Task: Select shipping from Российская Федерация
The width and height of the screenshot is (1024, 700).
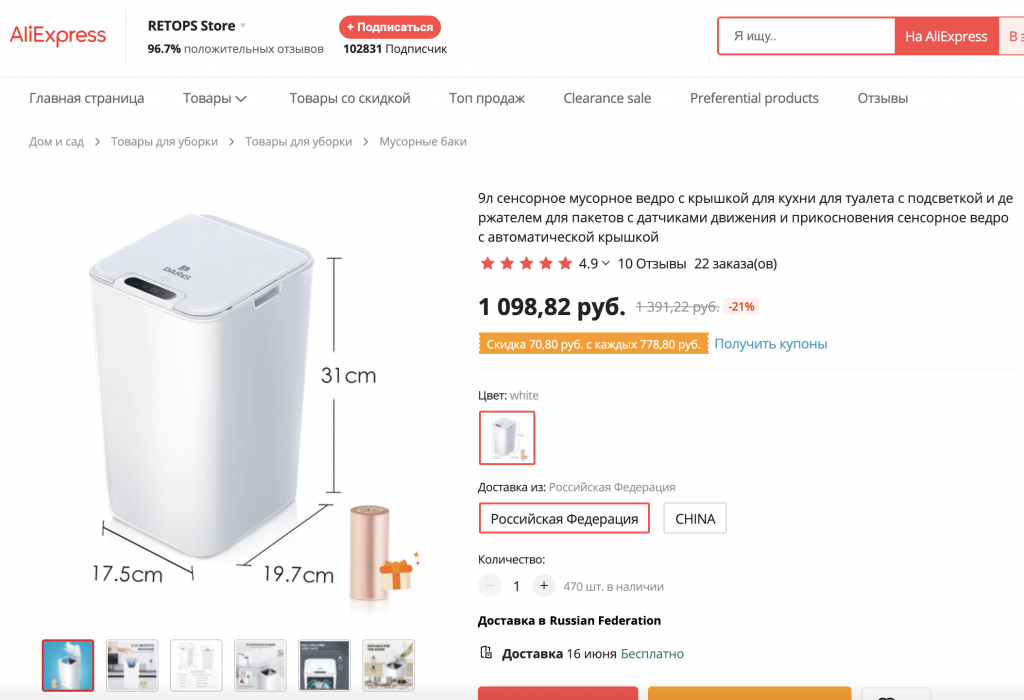Action: 564,519
